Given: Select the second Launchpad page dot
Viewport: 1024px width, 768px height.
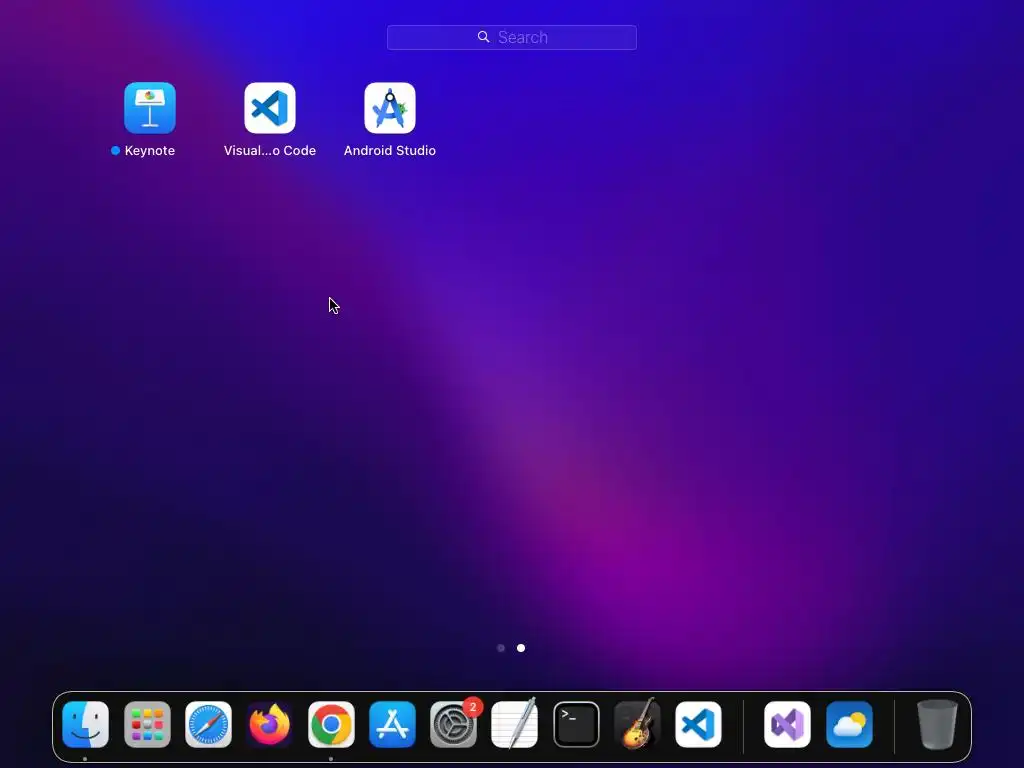Looking at the screenshot, I should pos(520,648).
